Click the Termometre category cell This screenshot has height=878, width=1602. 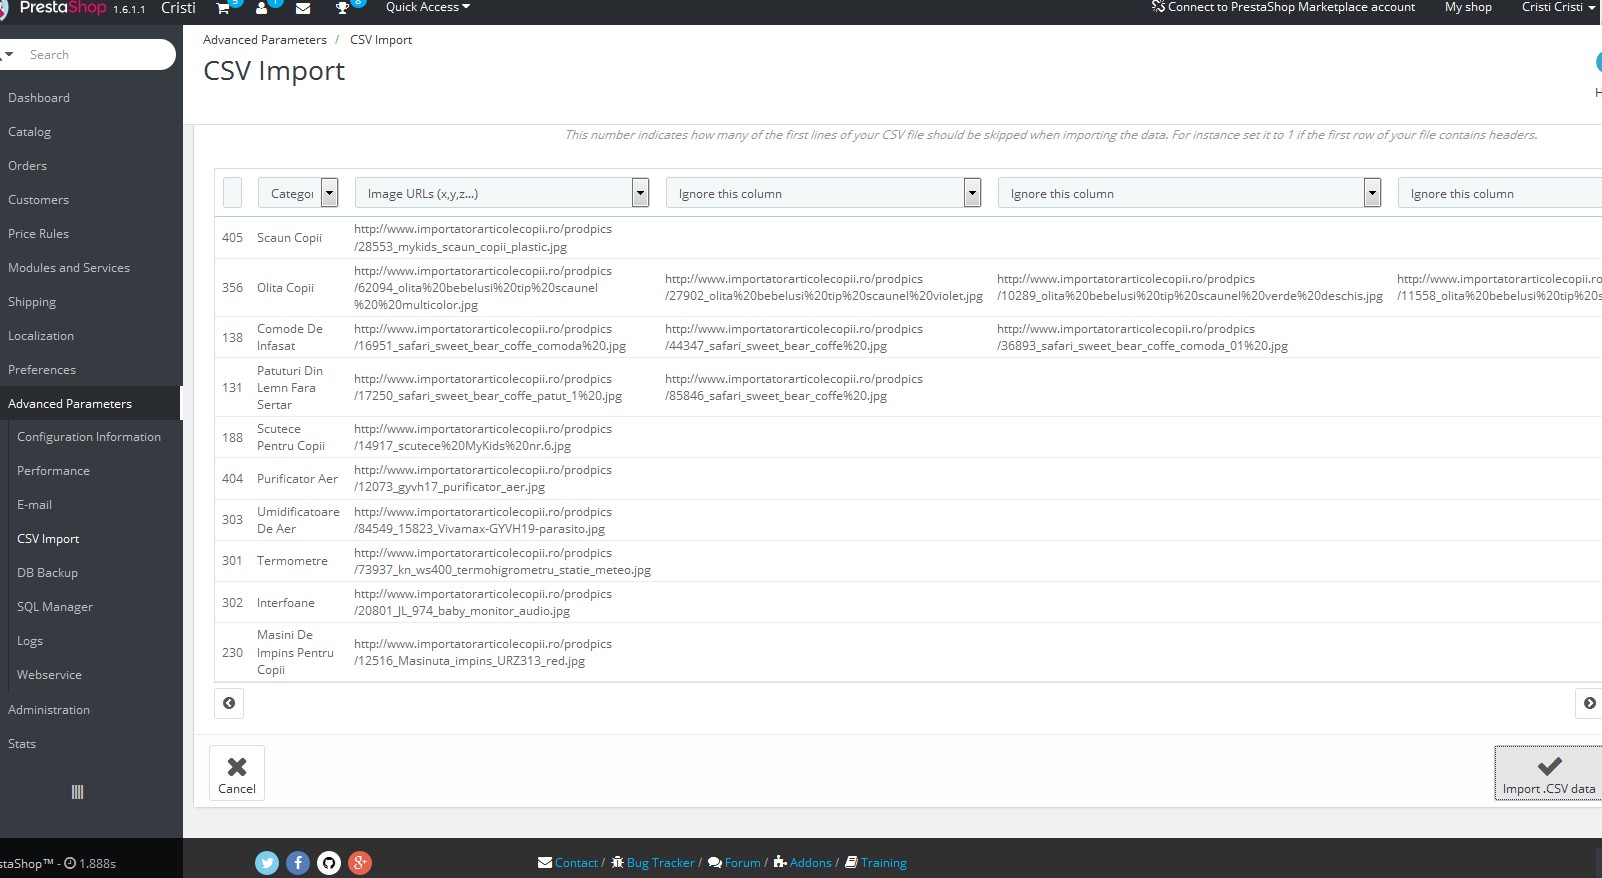point(292,561)
